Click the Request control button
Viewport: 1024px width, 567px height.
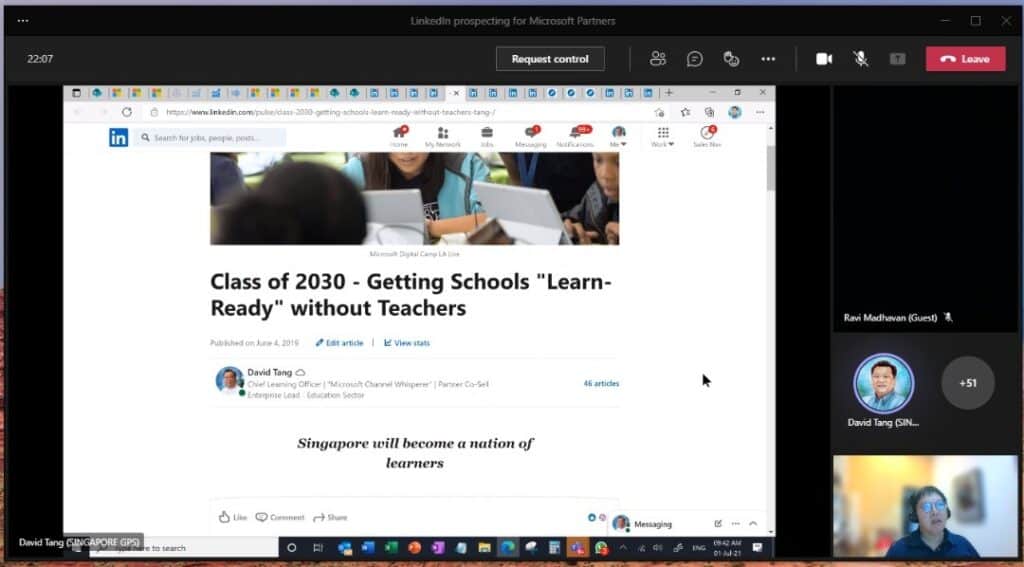(550, 59)
